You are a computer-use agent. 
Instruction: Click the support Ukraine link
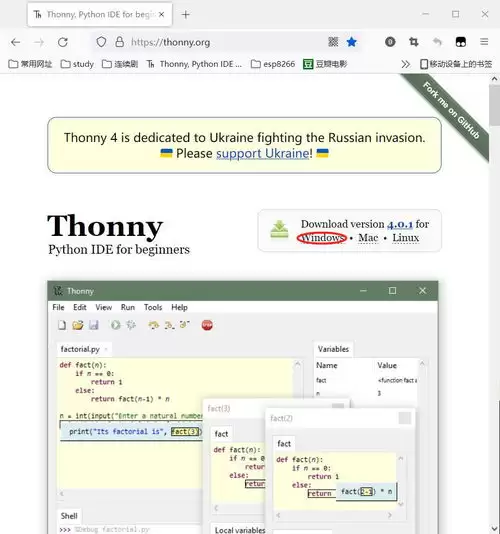click(263, 154)
